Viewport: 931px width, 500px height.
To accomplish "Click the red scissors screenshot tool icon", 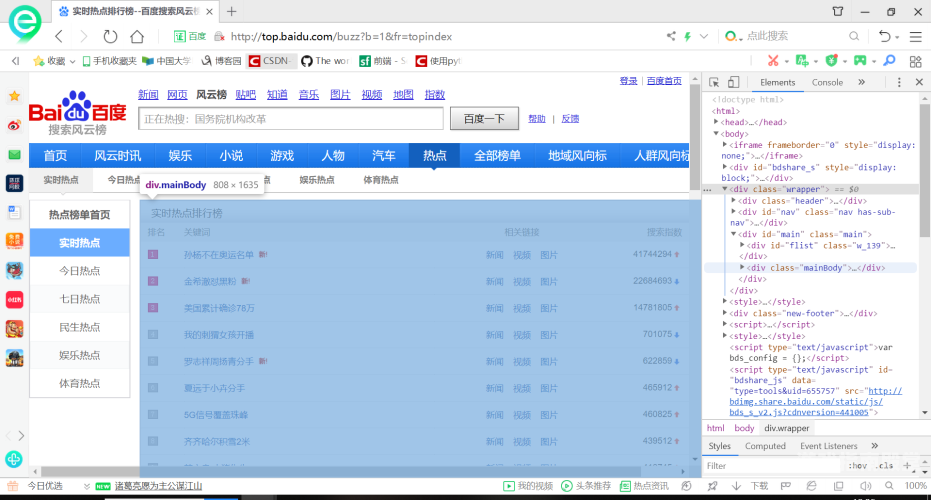I will click(x=772, y=61).
